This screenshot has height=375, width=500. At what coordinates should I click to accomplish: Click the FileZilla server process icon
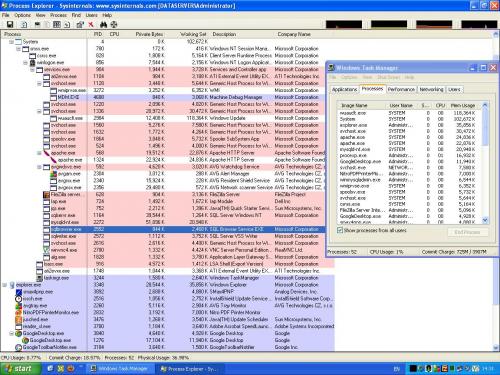pyautogui.click(x=47, y=194)
